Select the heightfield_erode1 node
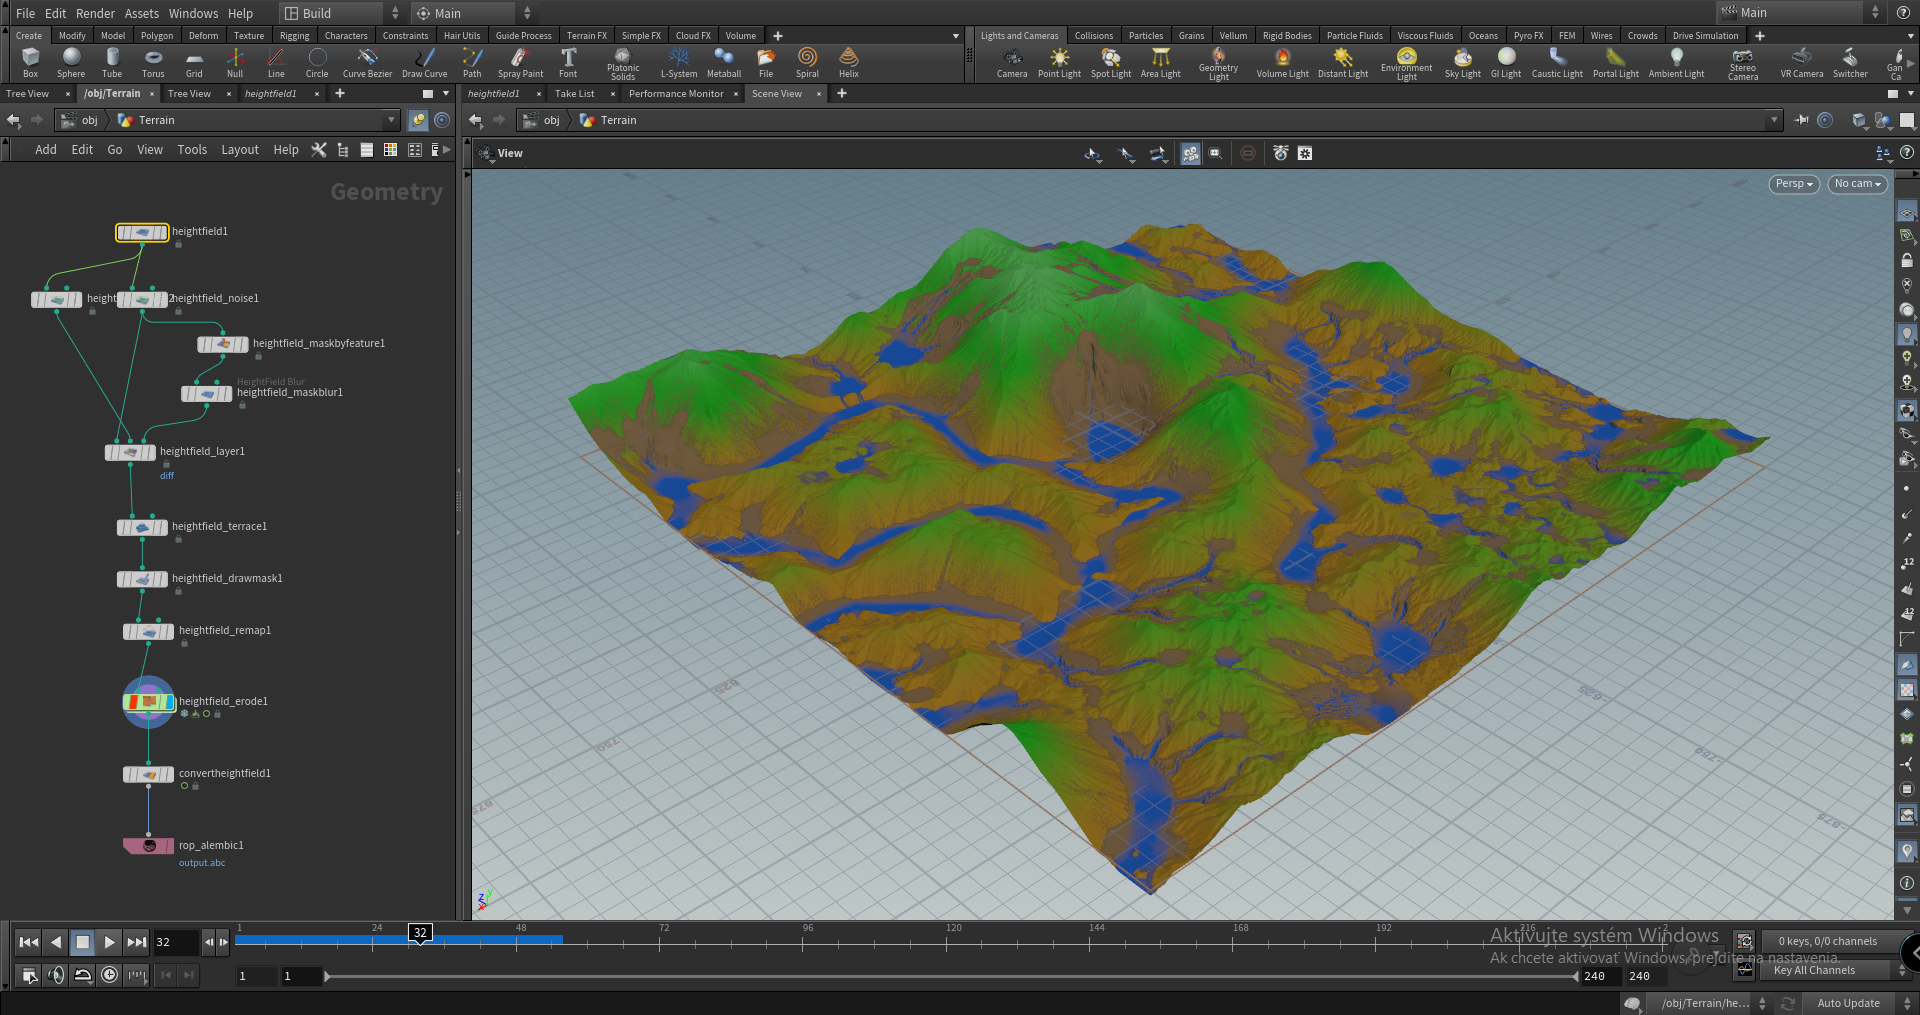 click(x=149, y=702)
